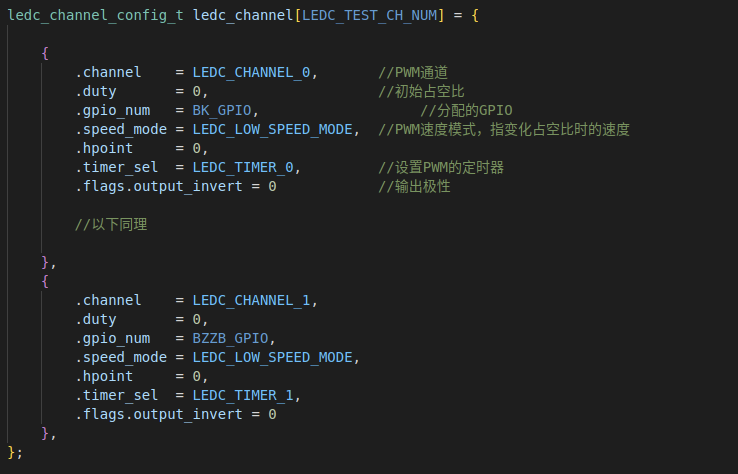The width and height of the screenshot is (738, 474).
Task: Click the ledc_channel_config_t type name
Action: pos(96,16)
